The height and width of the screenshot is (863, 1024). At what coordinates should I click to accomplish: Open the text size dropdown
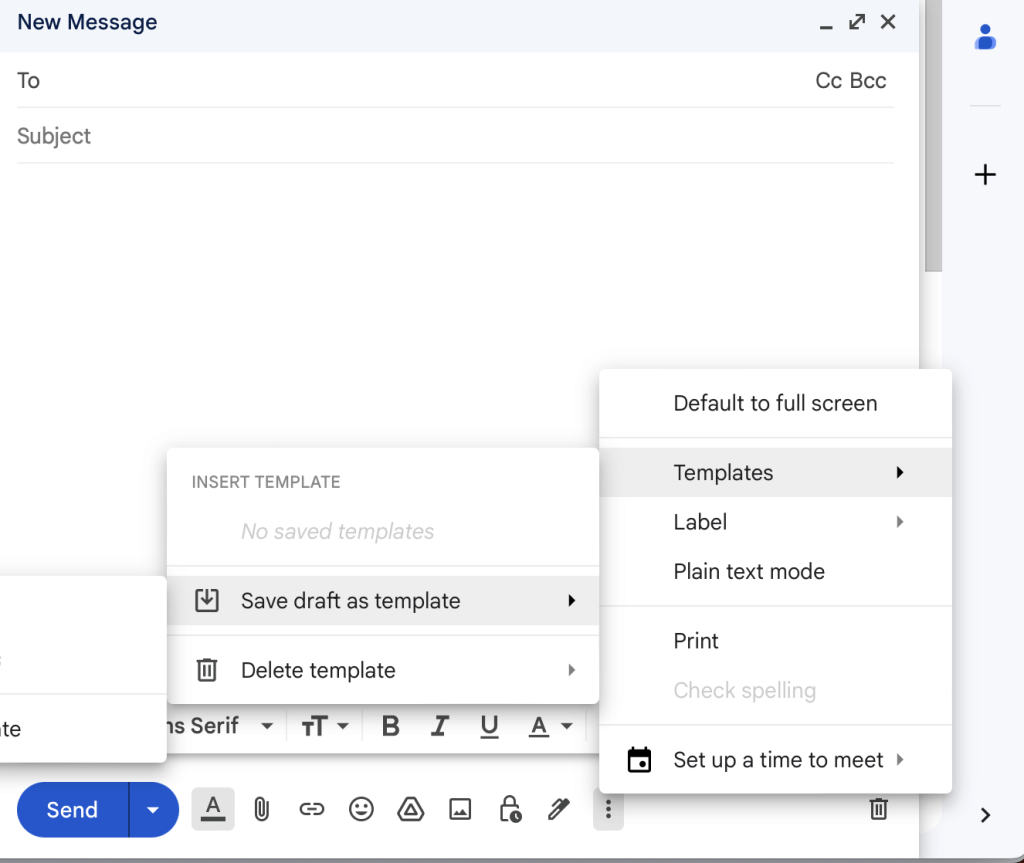pyautogui.click(x=325, y=727)
